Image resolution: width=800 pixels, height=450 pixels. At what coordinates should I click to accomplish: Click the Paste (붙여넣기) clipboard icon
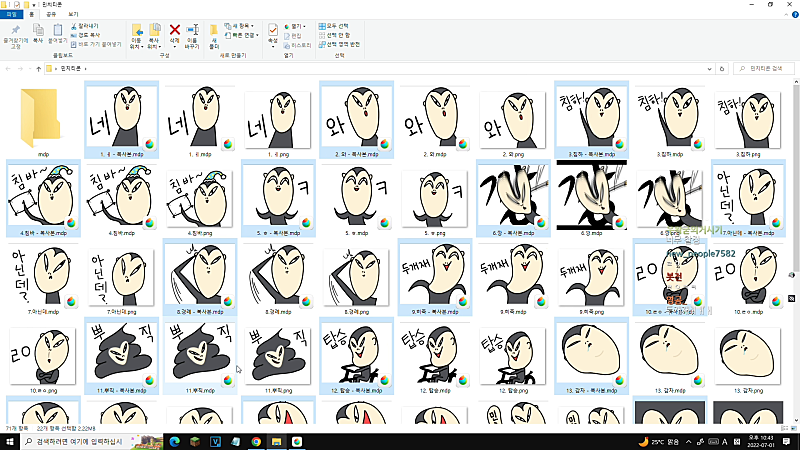(x=58, y=32)
